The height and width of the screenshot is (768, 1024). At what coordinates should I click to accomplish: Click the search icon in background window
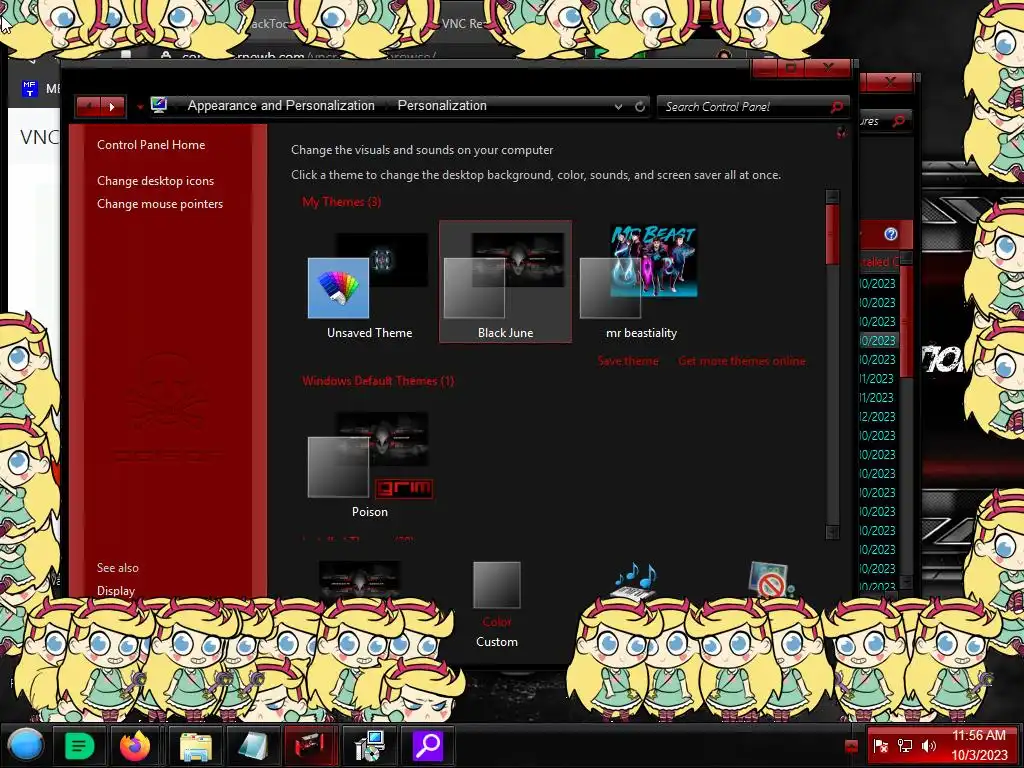(x=899, y=121)
